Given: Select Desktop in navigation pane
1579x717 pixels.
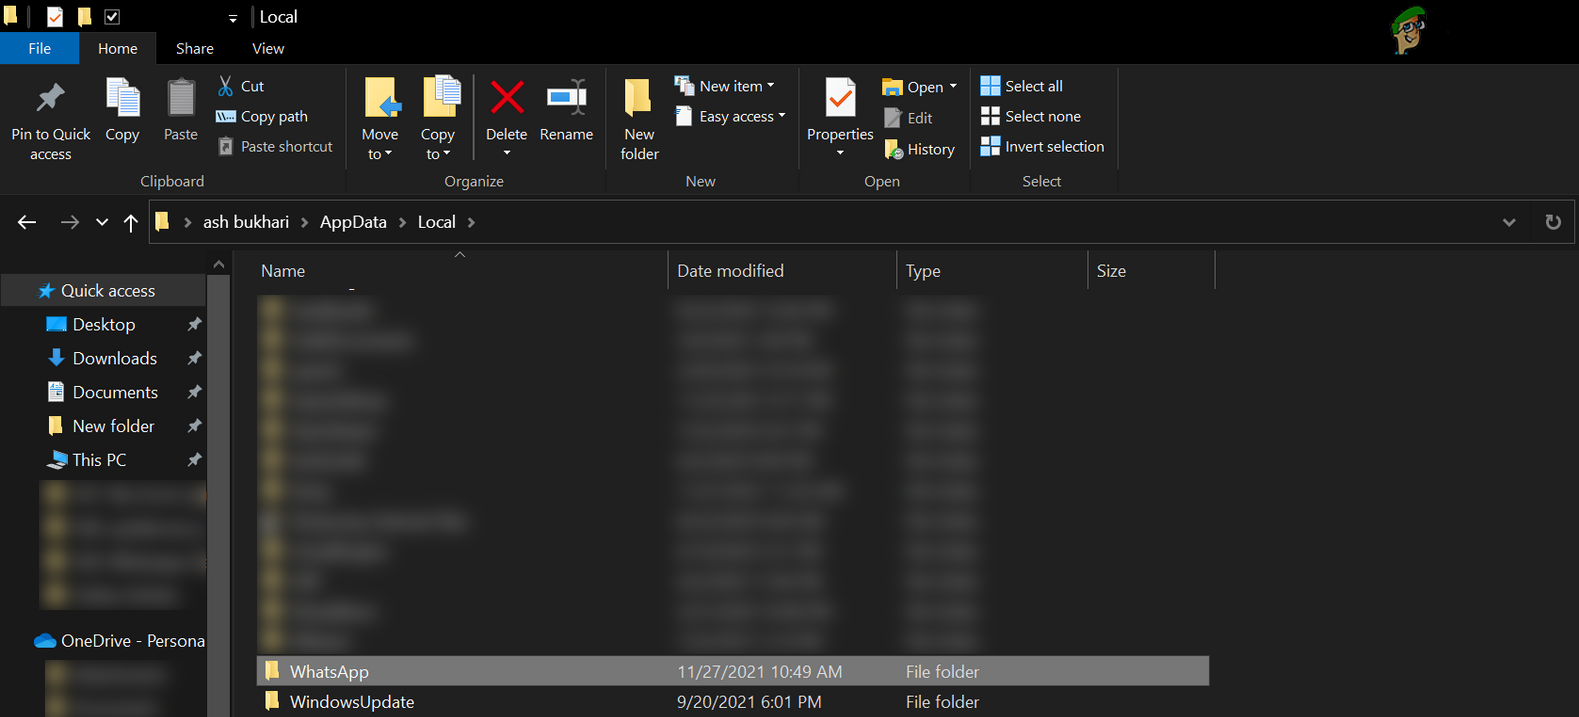Looking at the screenshot, I should coord(103,325).
